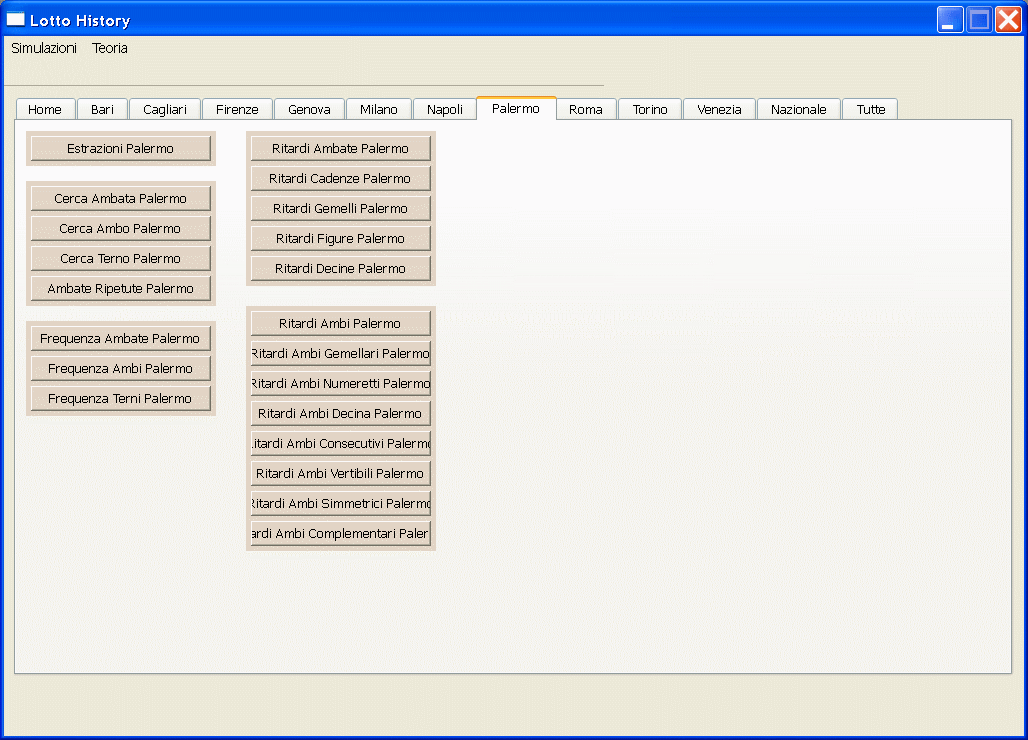
Task: Click Cerca Terno Palermo
Action: pyautogui.click(x=121, y=259)
